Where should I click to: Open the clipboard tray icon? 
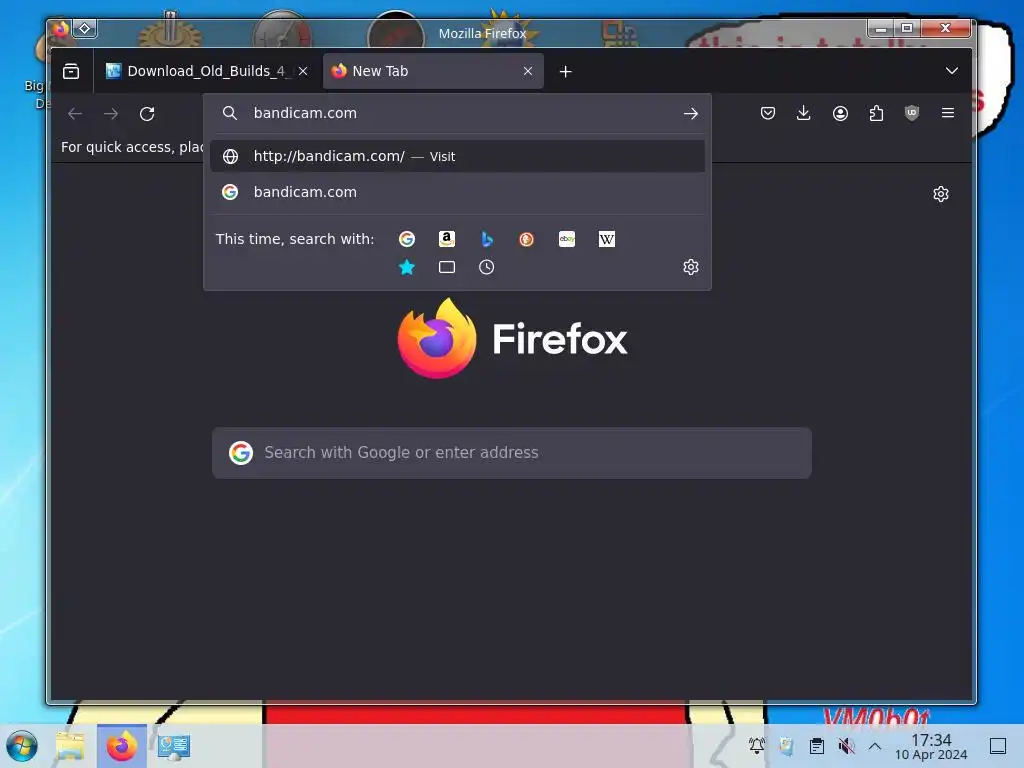pos(816,746)
